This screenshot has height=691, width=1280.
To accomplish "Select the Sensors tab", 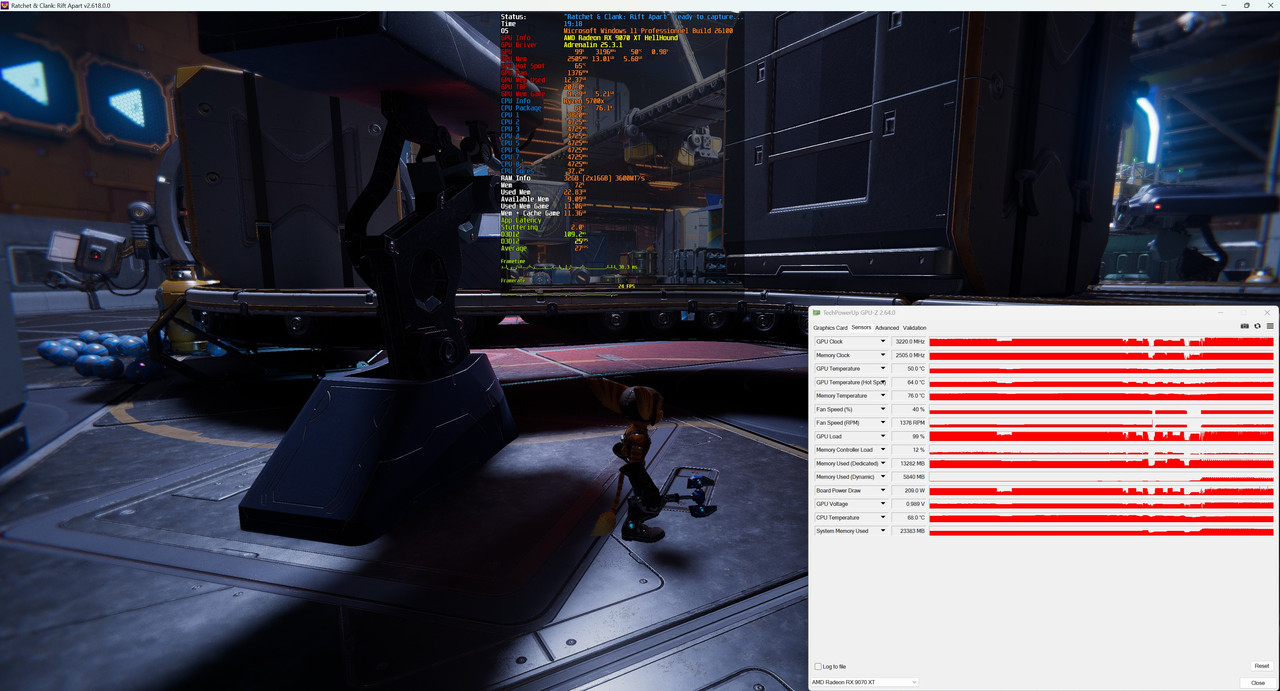I will pos(861,328).
